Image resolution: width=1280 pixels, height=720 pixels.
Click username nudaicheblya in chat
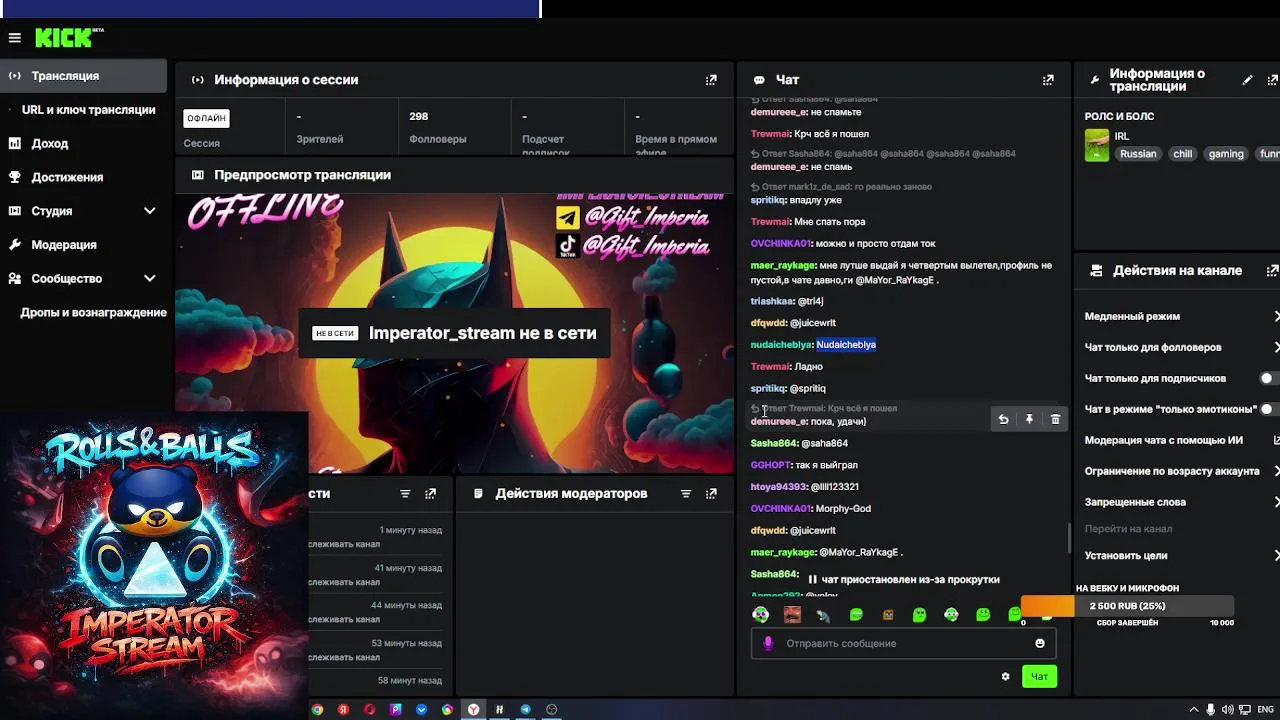coord(781,345)
